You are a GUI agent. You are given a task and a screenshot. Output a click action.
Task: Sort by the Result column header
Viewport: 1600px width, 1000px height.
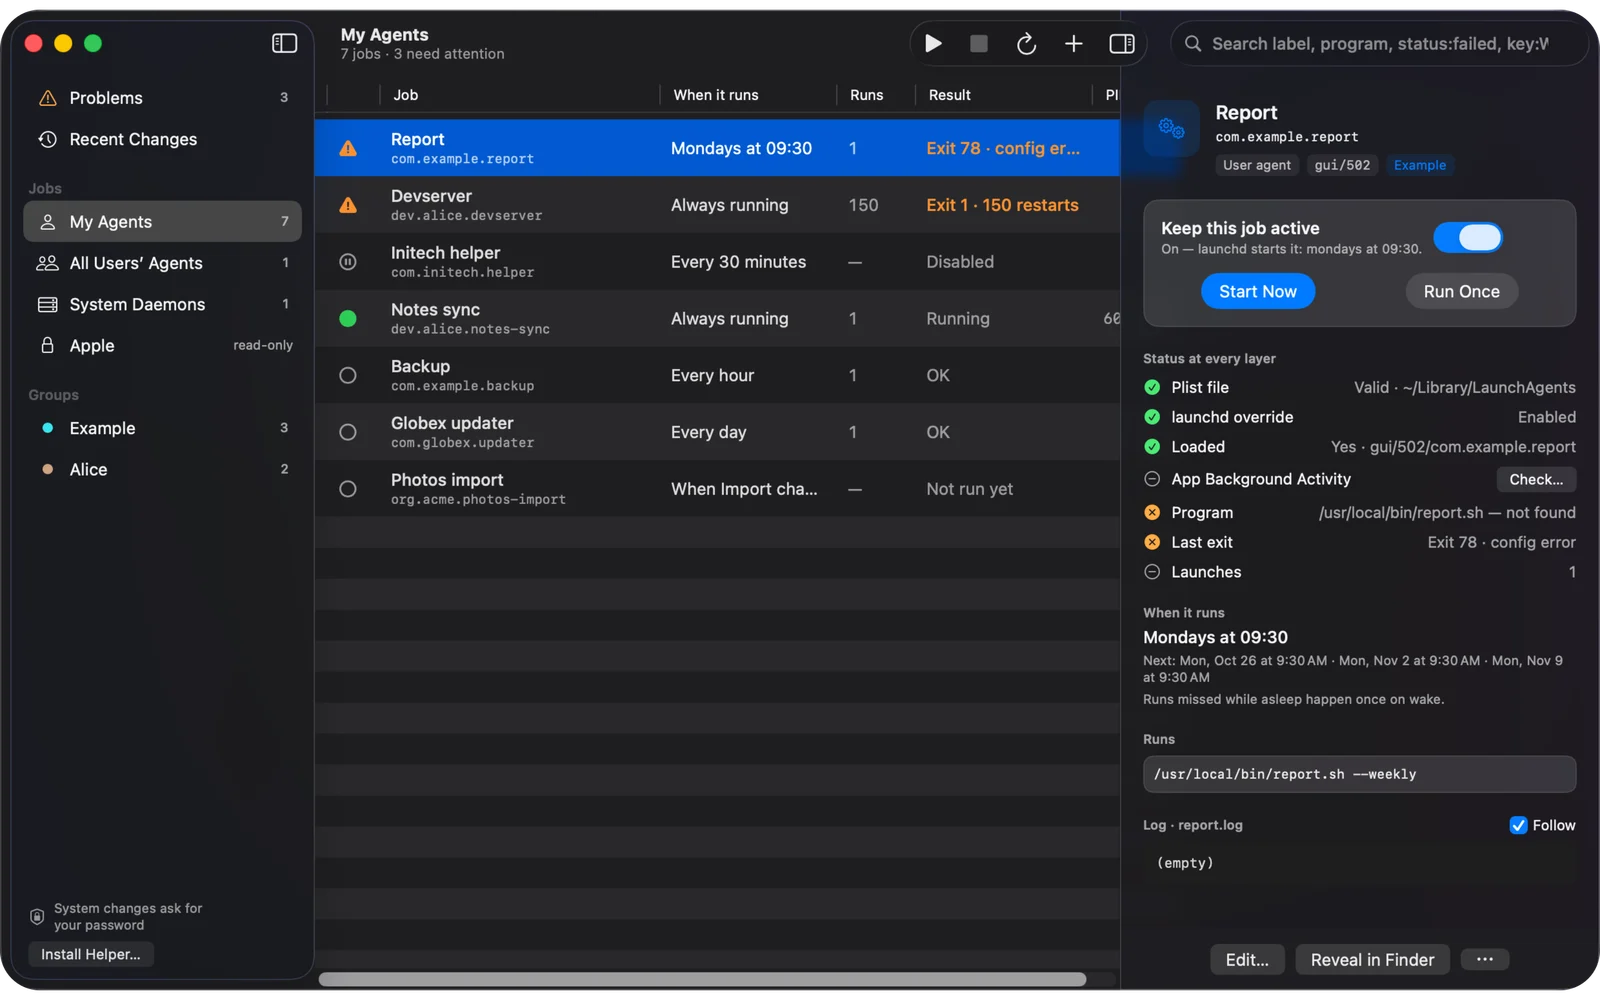[x=1003, y=95]
